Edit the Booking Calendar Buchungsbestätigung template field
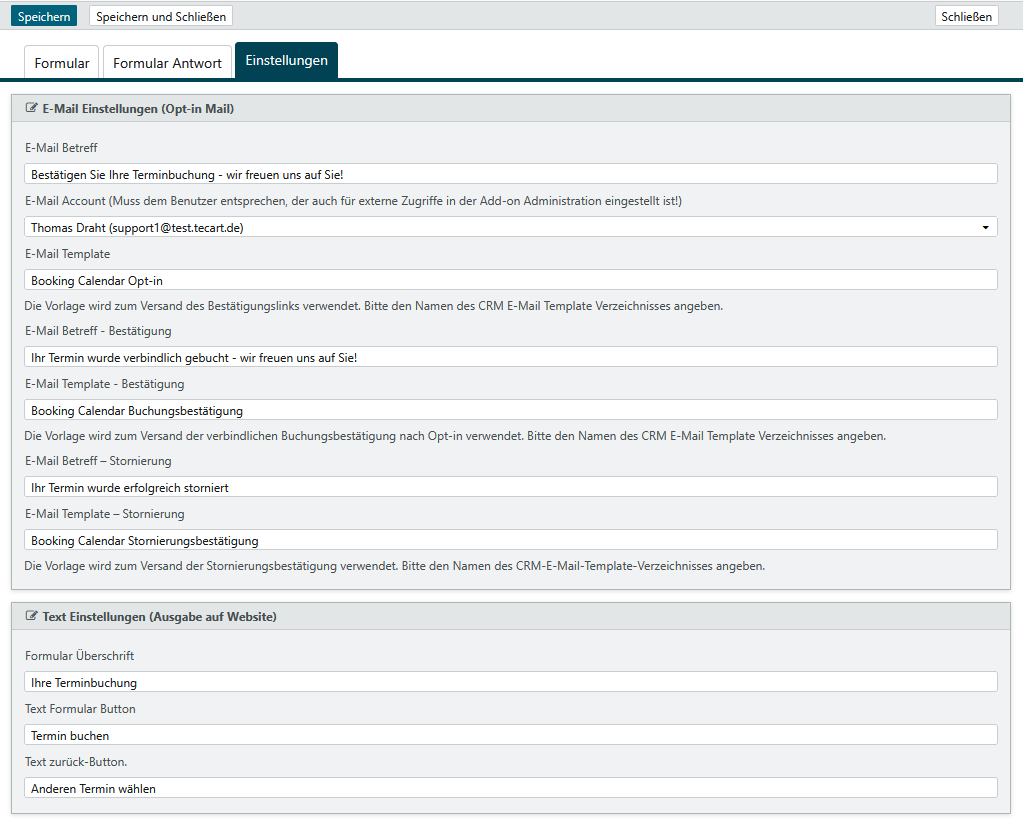Image resolution: width=1023 pixels, height=828 pixels. 510,410
